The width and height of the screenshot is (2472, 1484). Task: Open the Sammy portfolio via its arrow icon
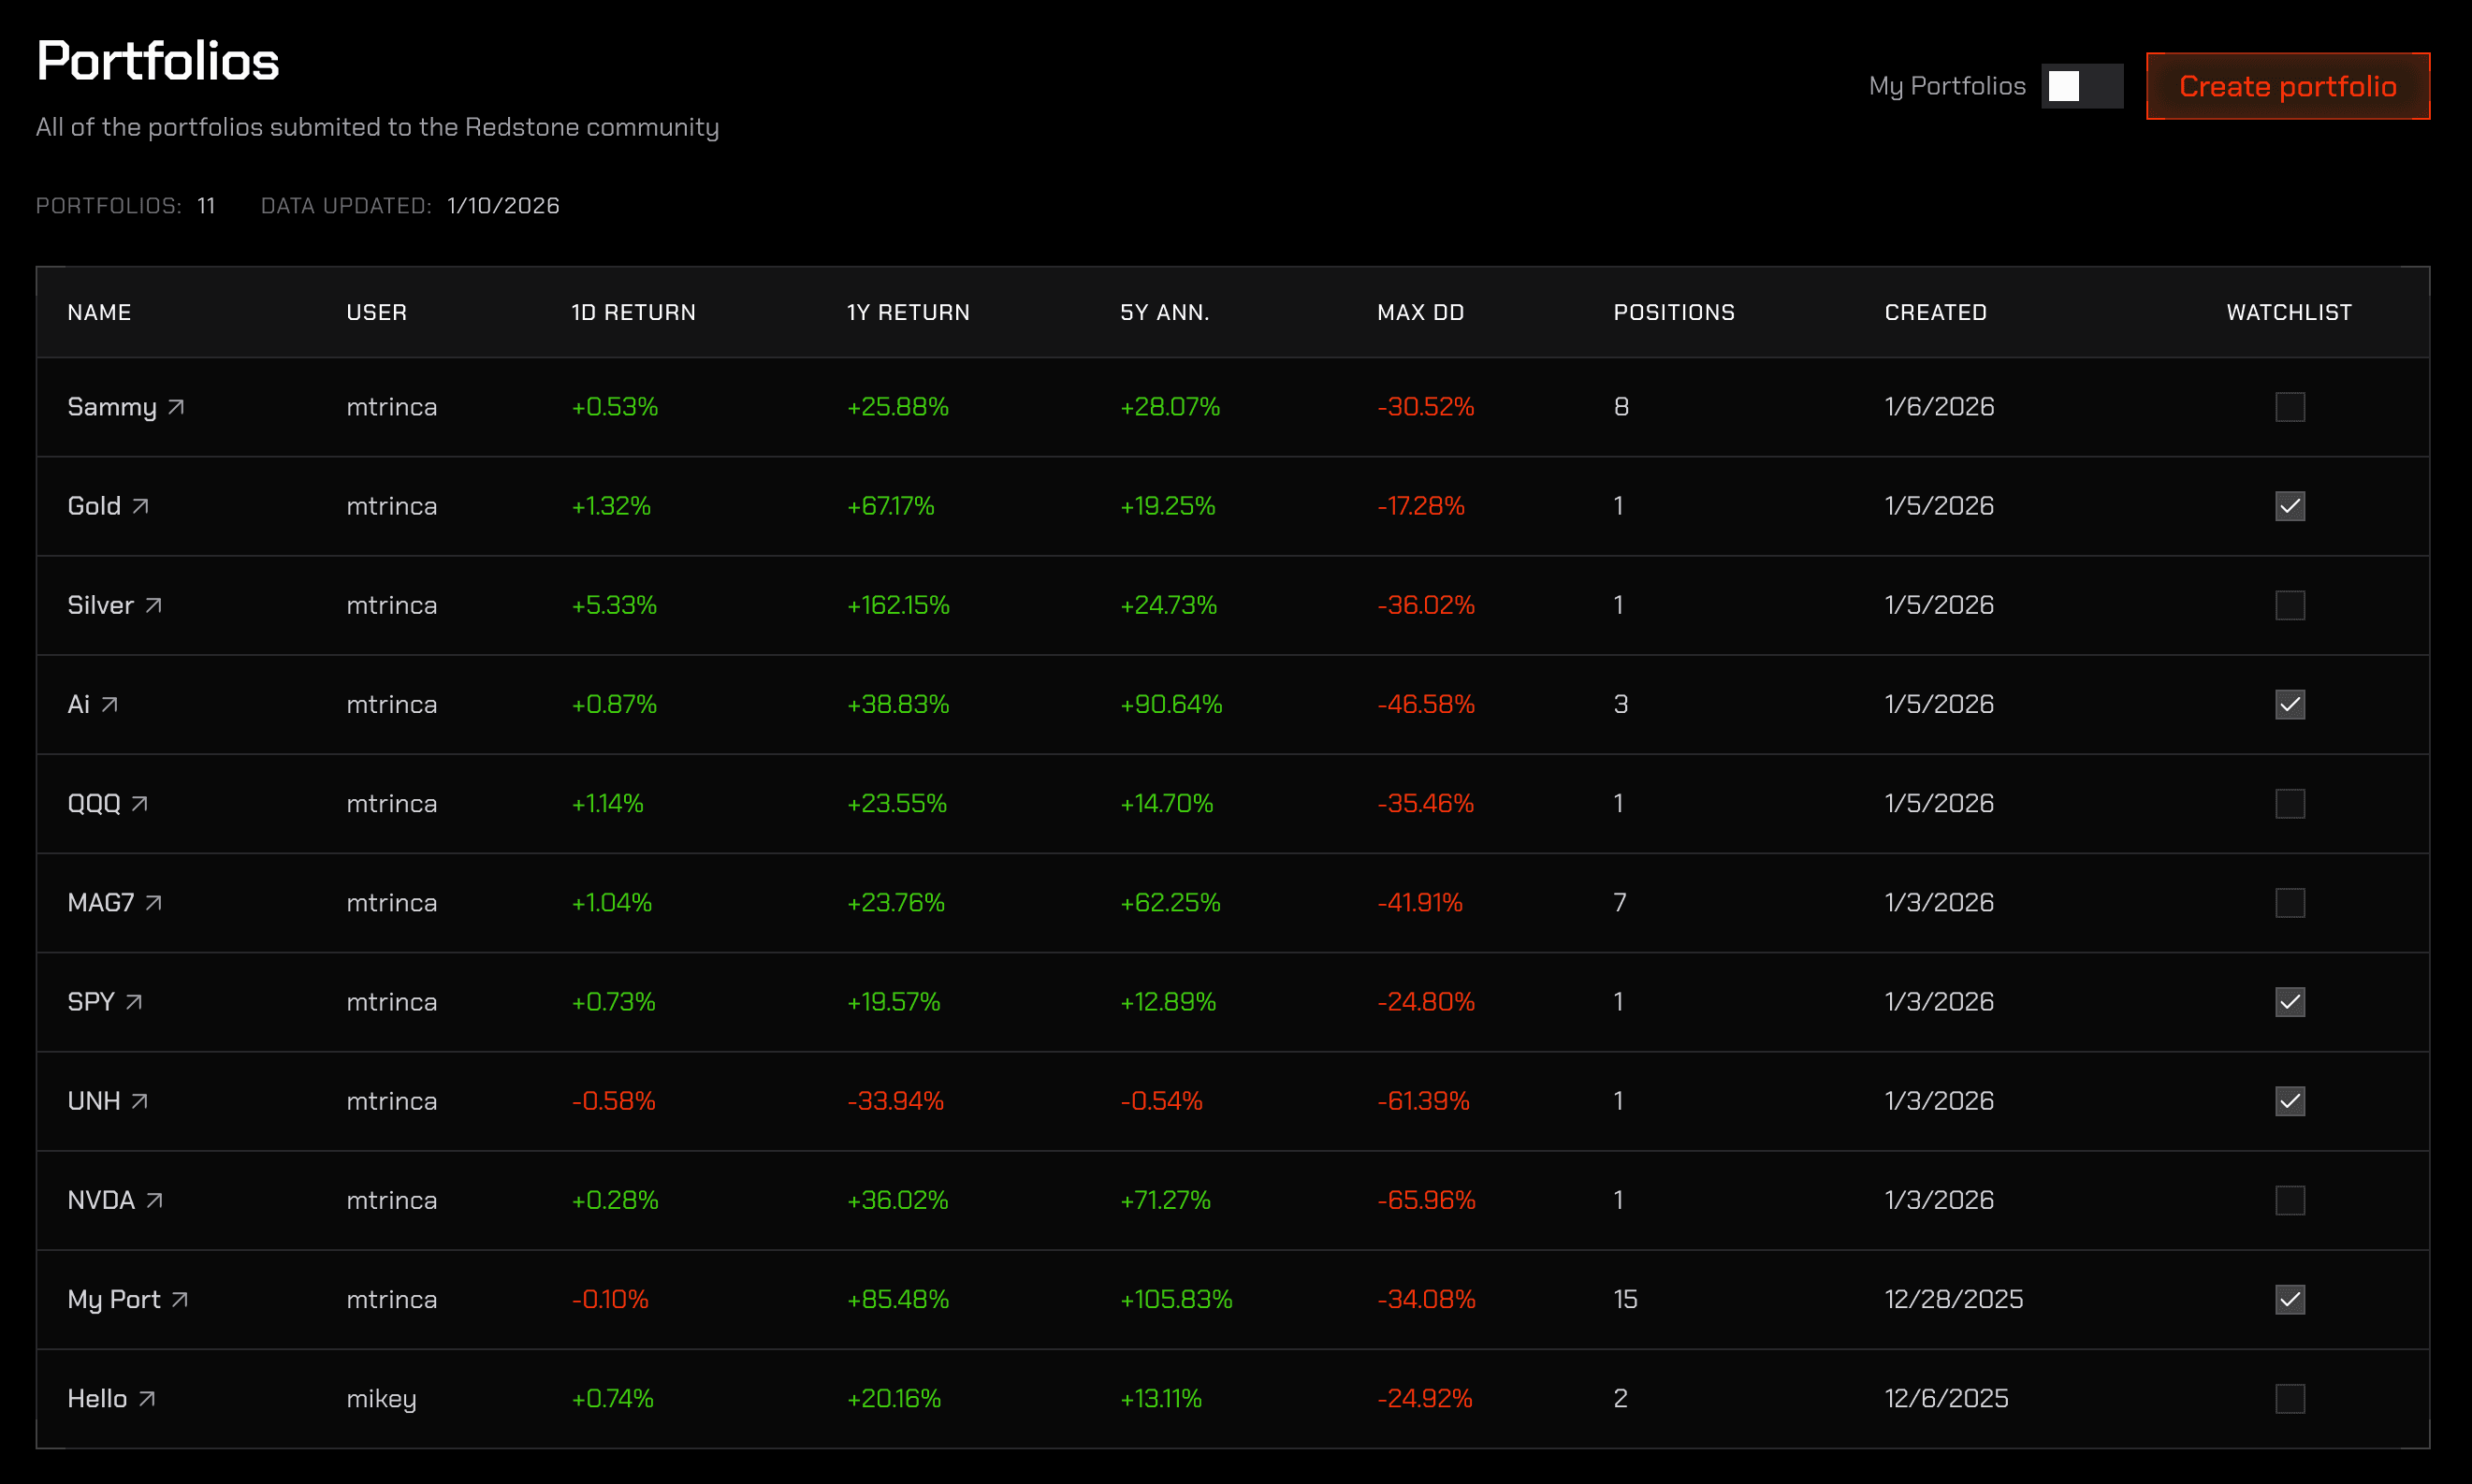pos(178,406)
